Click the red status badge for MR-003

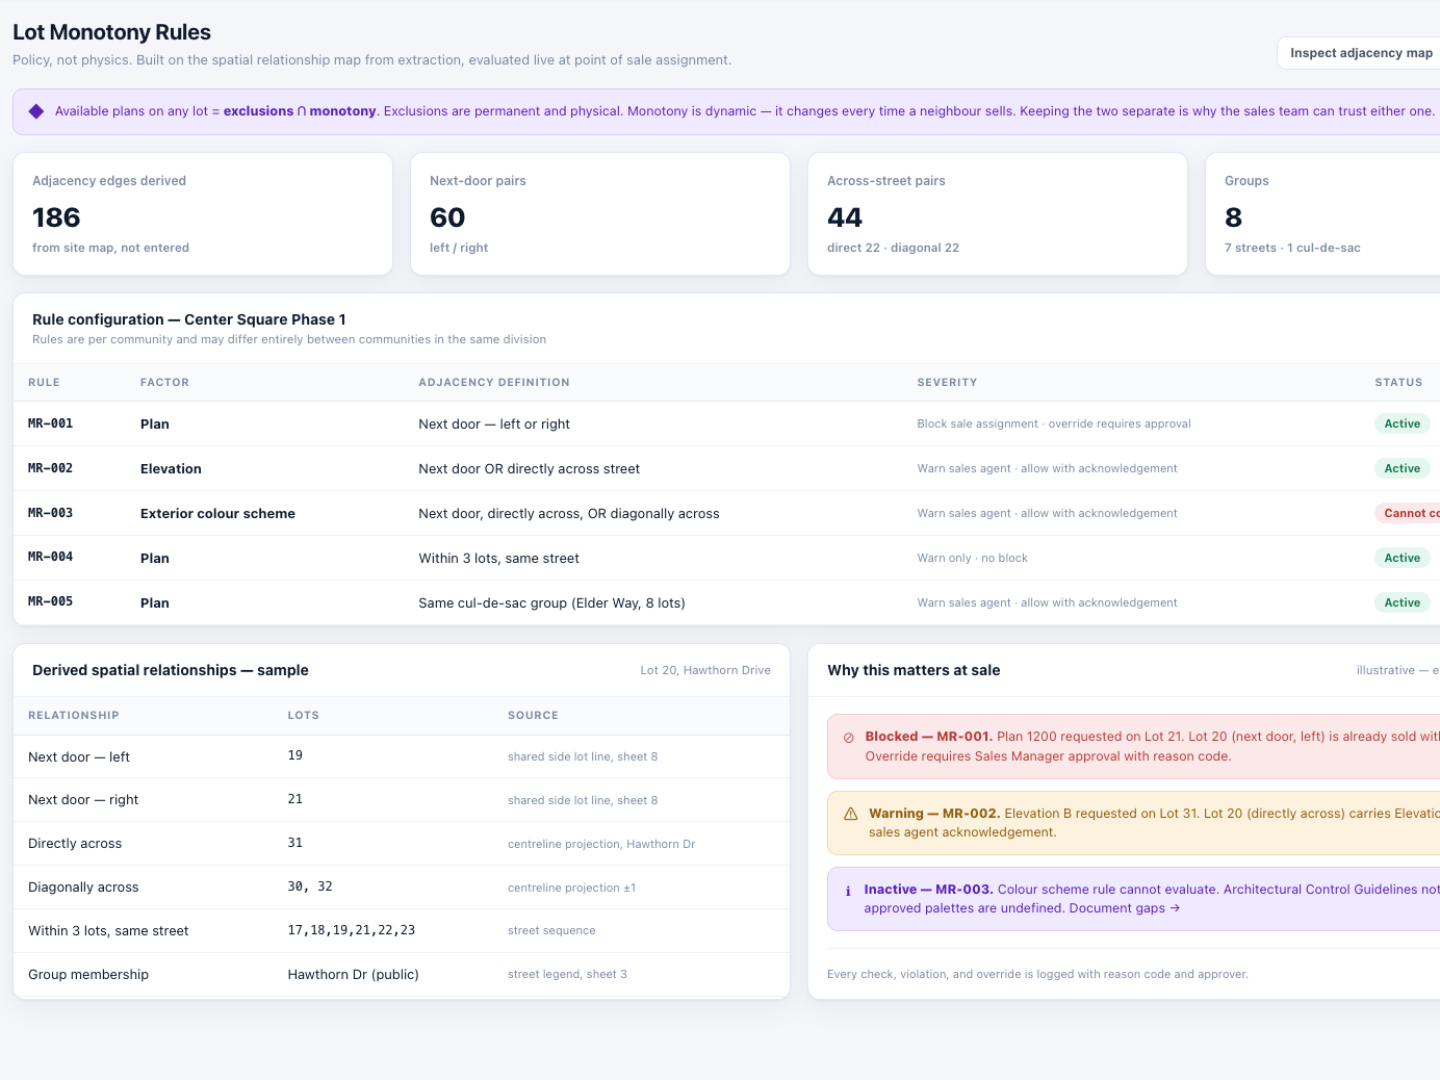[1408, 513]
